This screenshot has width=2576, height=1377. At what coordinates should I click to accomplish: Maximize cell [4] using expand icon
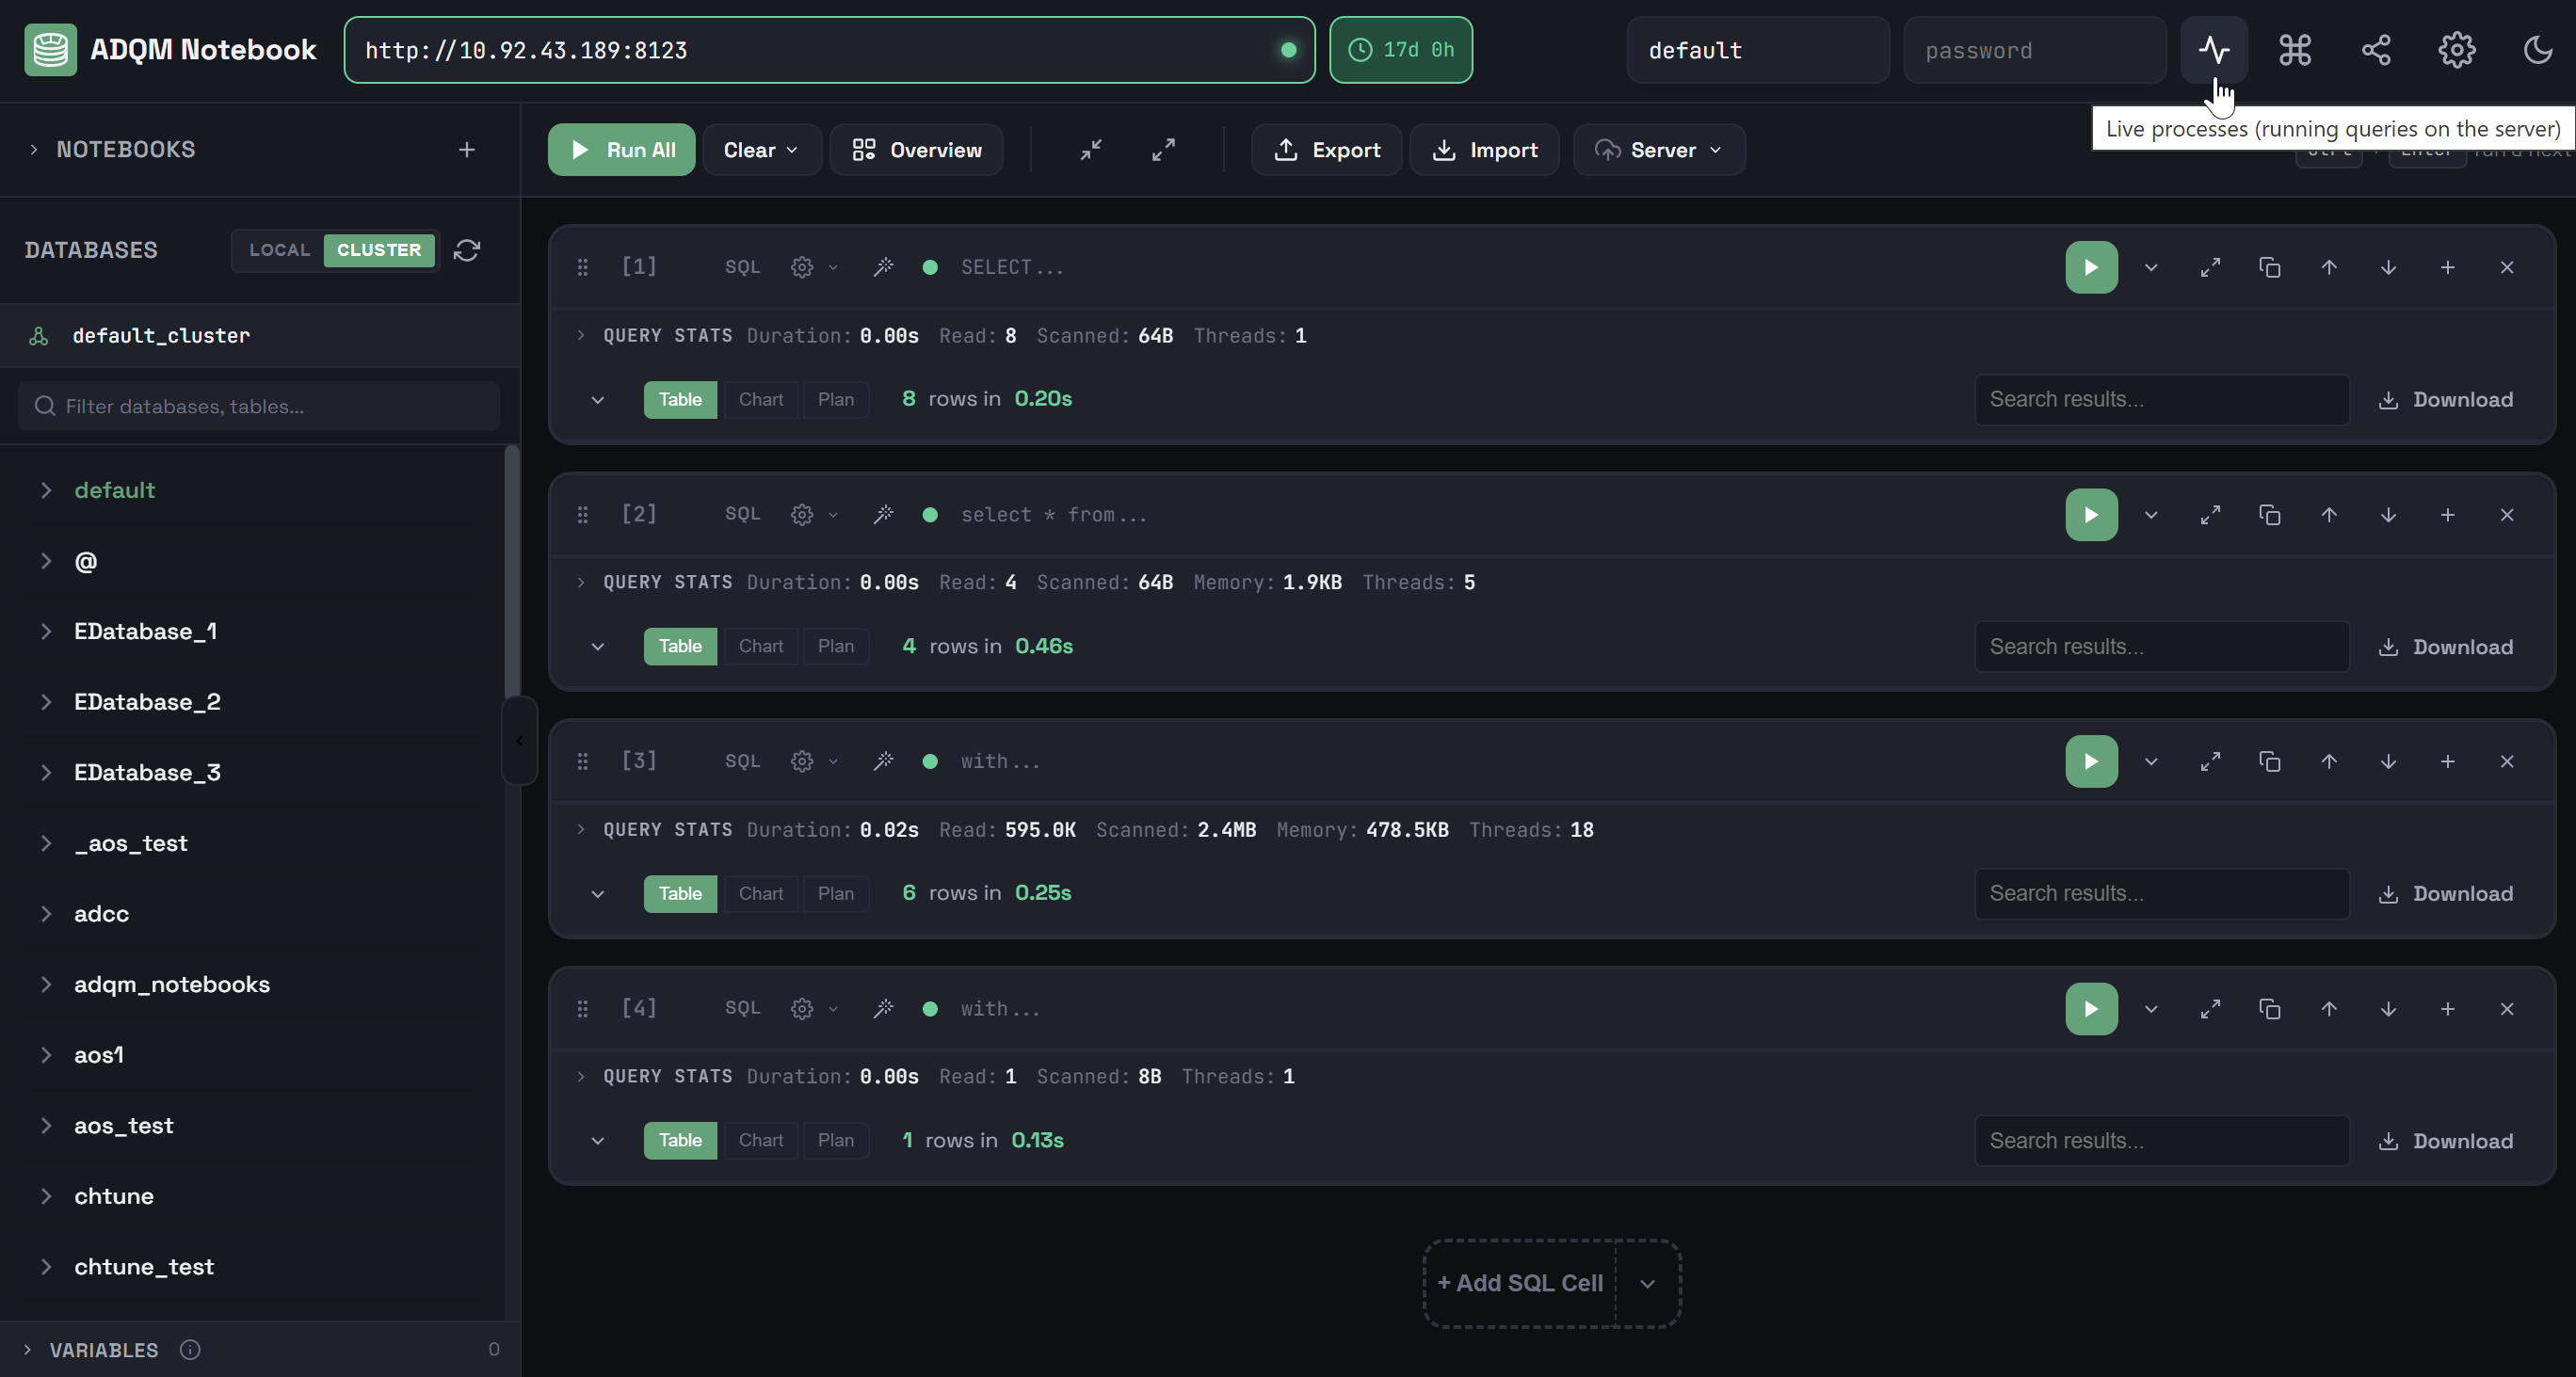pos(2210,1009)
